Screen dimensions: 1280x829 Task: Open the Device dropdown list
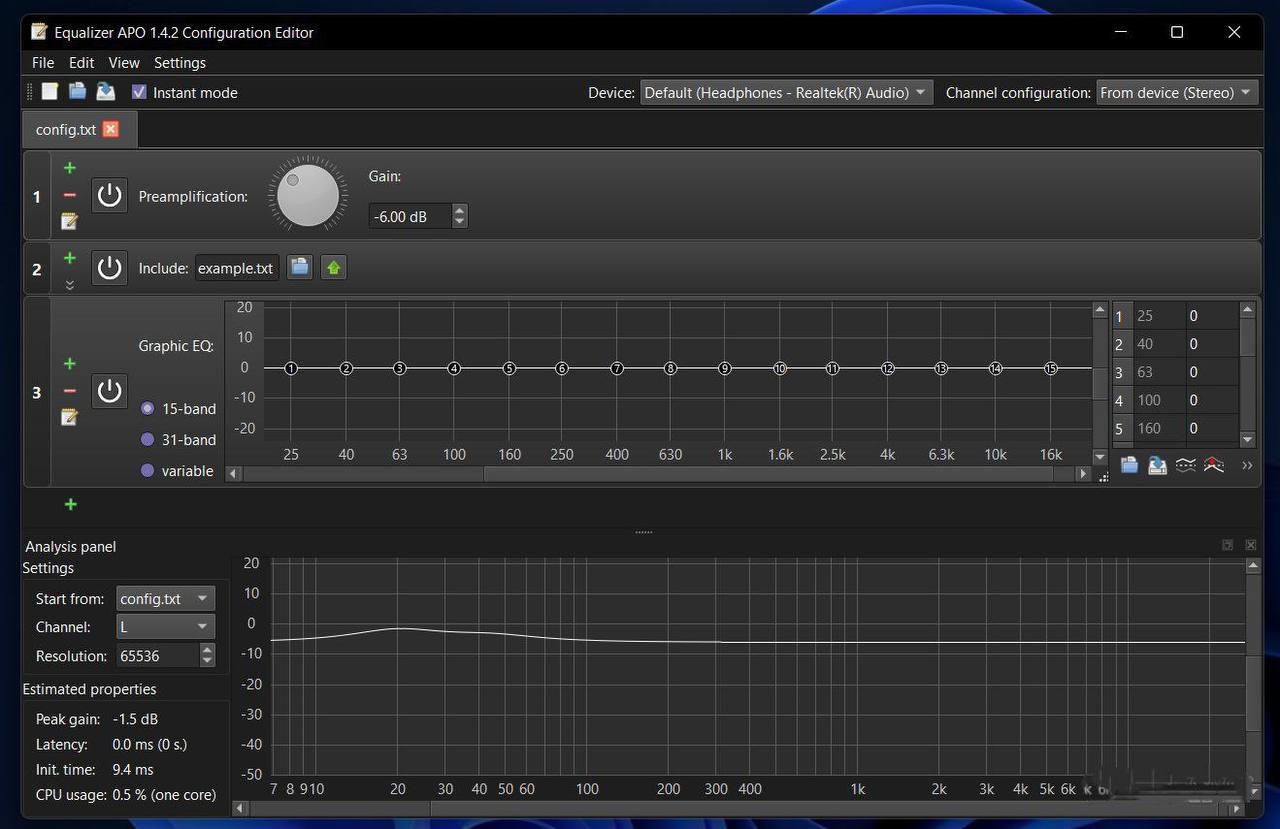click(786, 92)
